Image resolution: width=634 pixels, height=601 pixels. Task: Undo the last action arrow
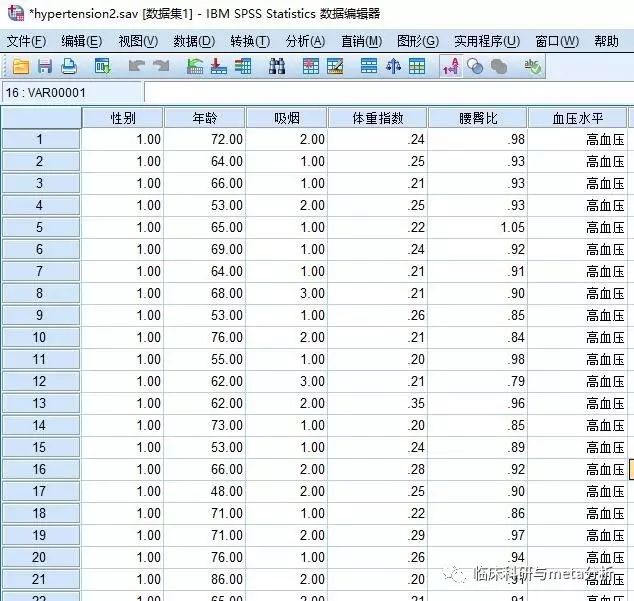pos(137,66)
